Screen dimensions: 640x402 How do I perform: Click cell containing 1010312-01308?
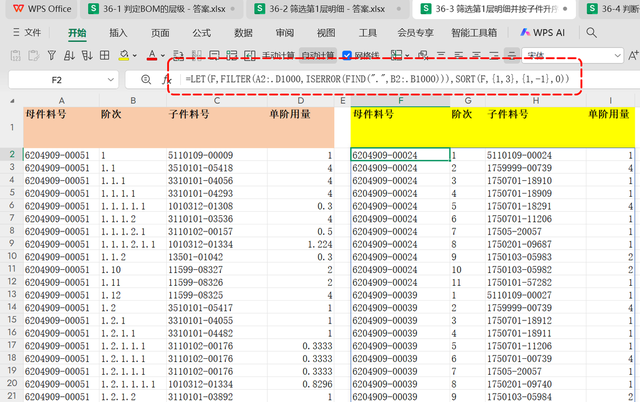217,206
